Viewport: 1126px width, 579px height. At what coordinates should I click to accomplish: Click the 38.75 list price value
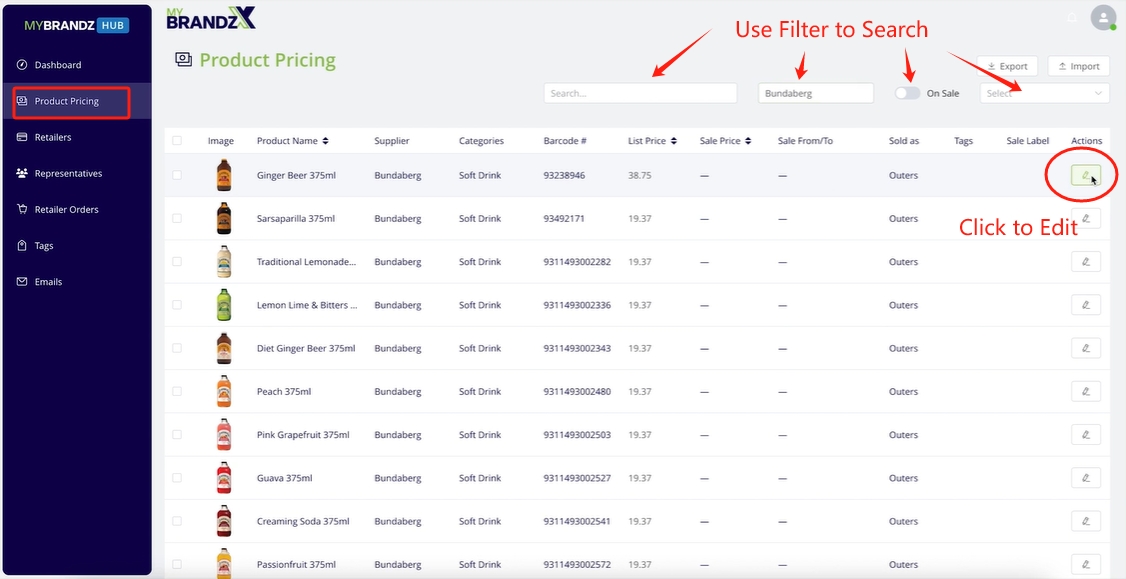coord(640,175)
